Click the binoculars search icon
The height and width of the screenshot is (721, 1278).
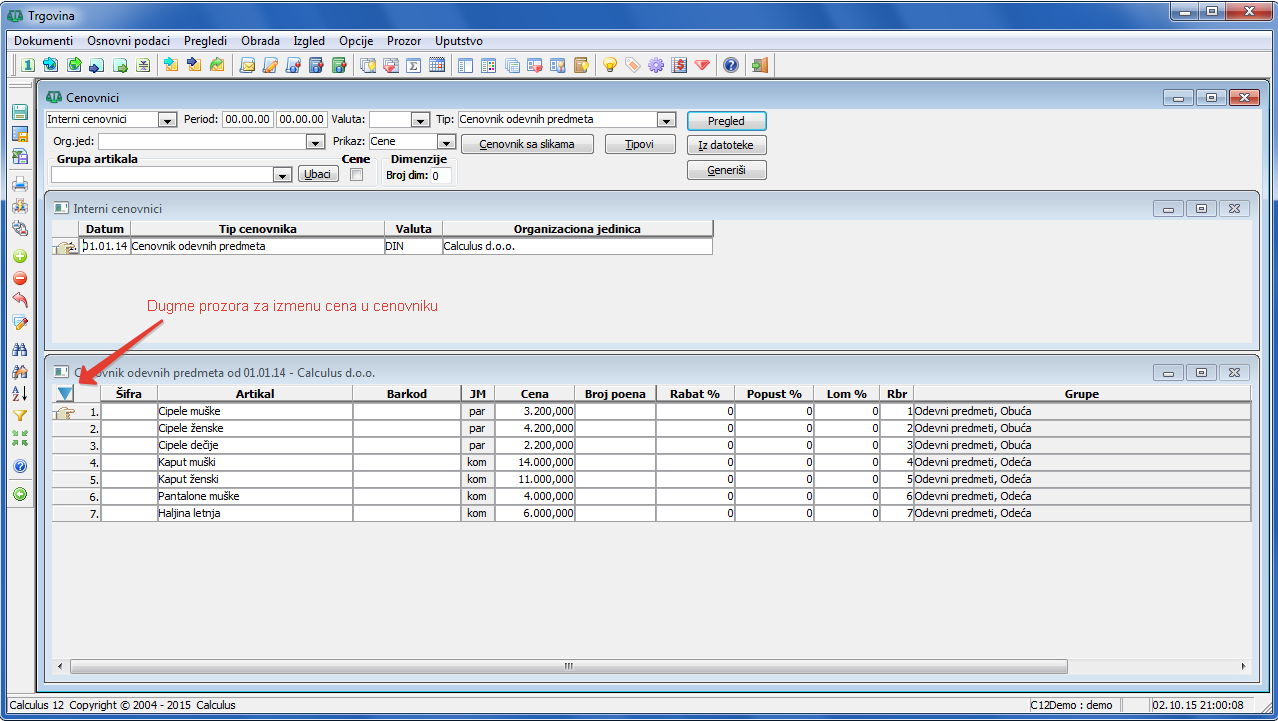click(20, 350)
